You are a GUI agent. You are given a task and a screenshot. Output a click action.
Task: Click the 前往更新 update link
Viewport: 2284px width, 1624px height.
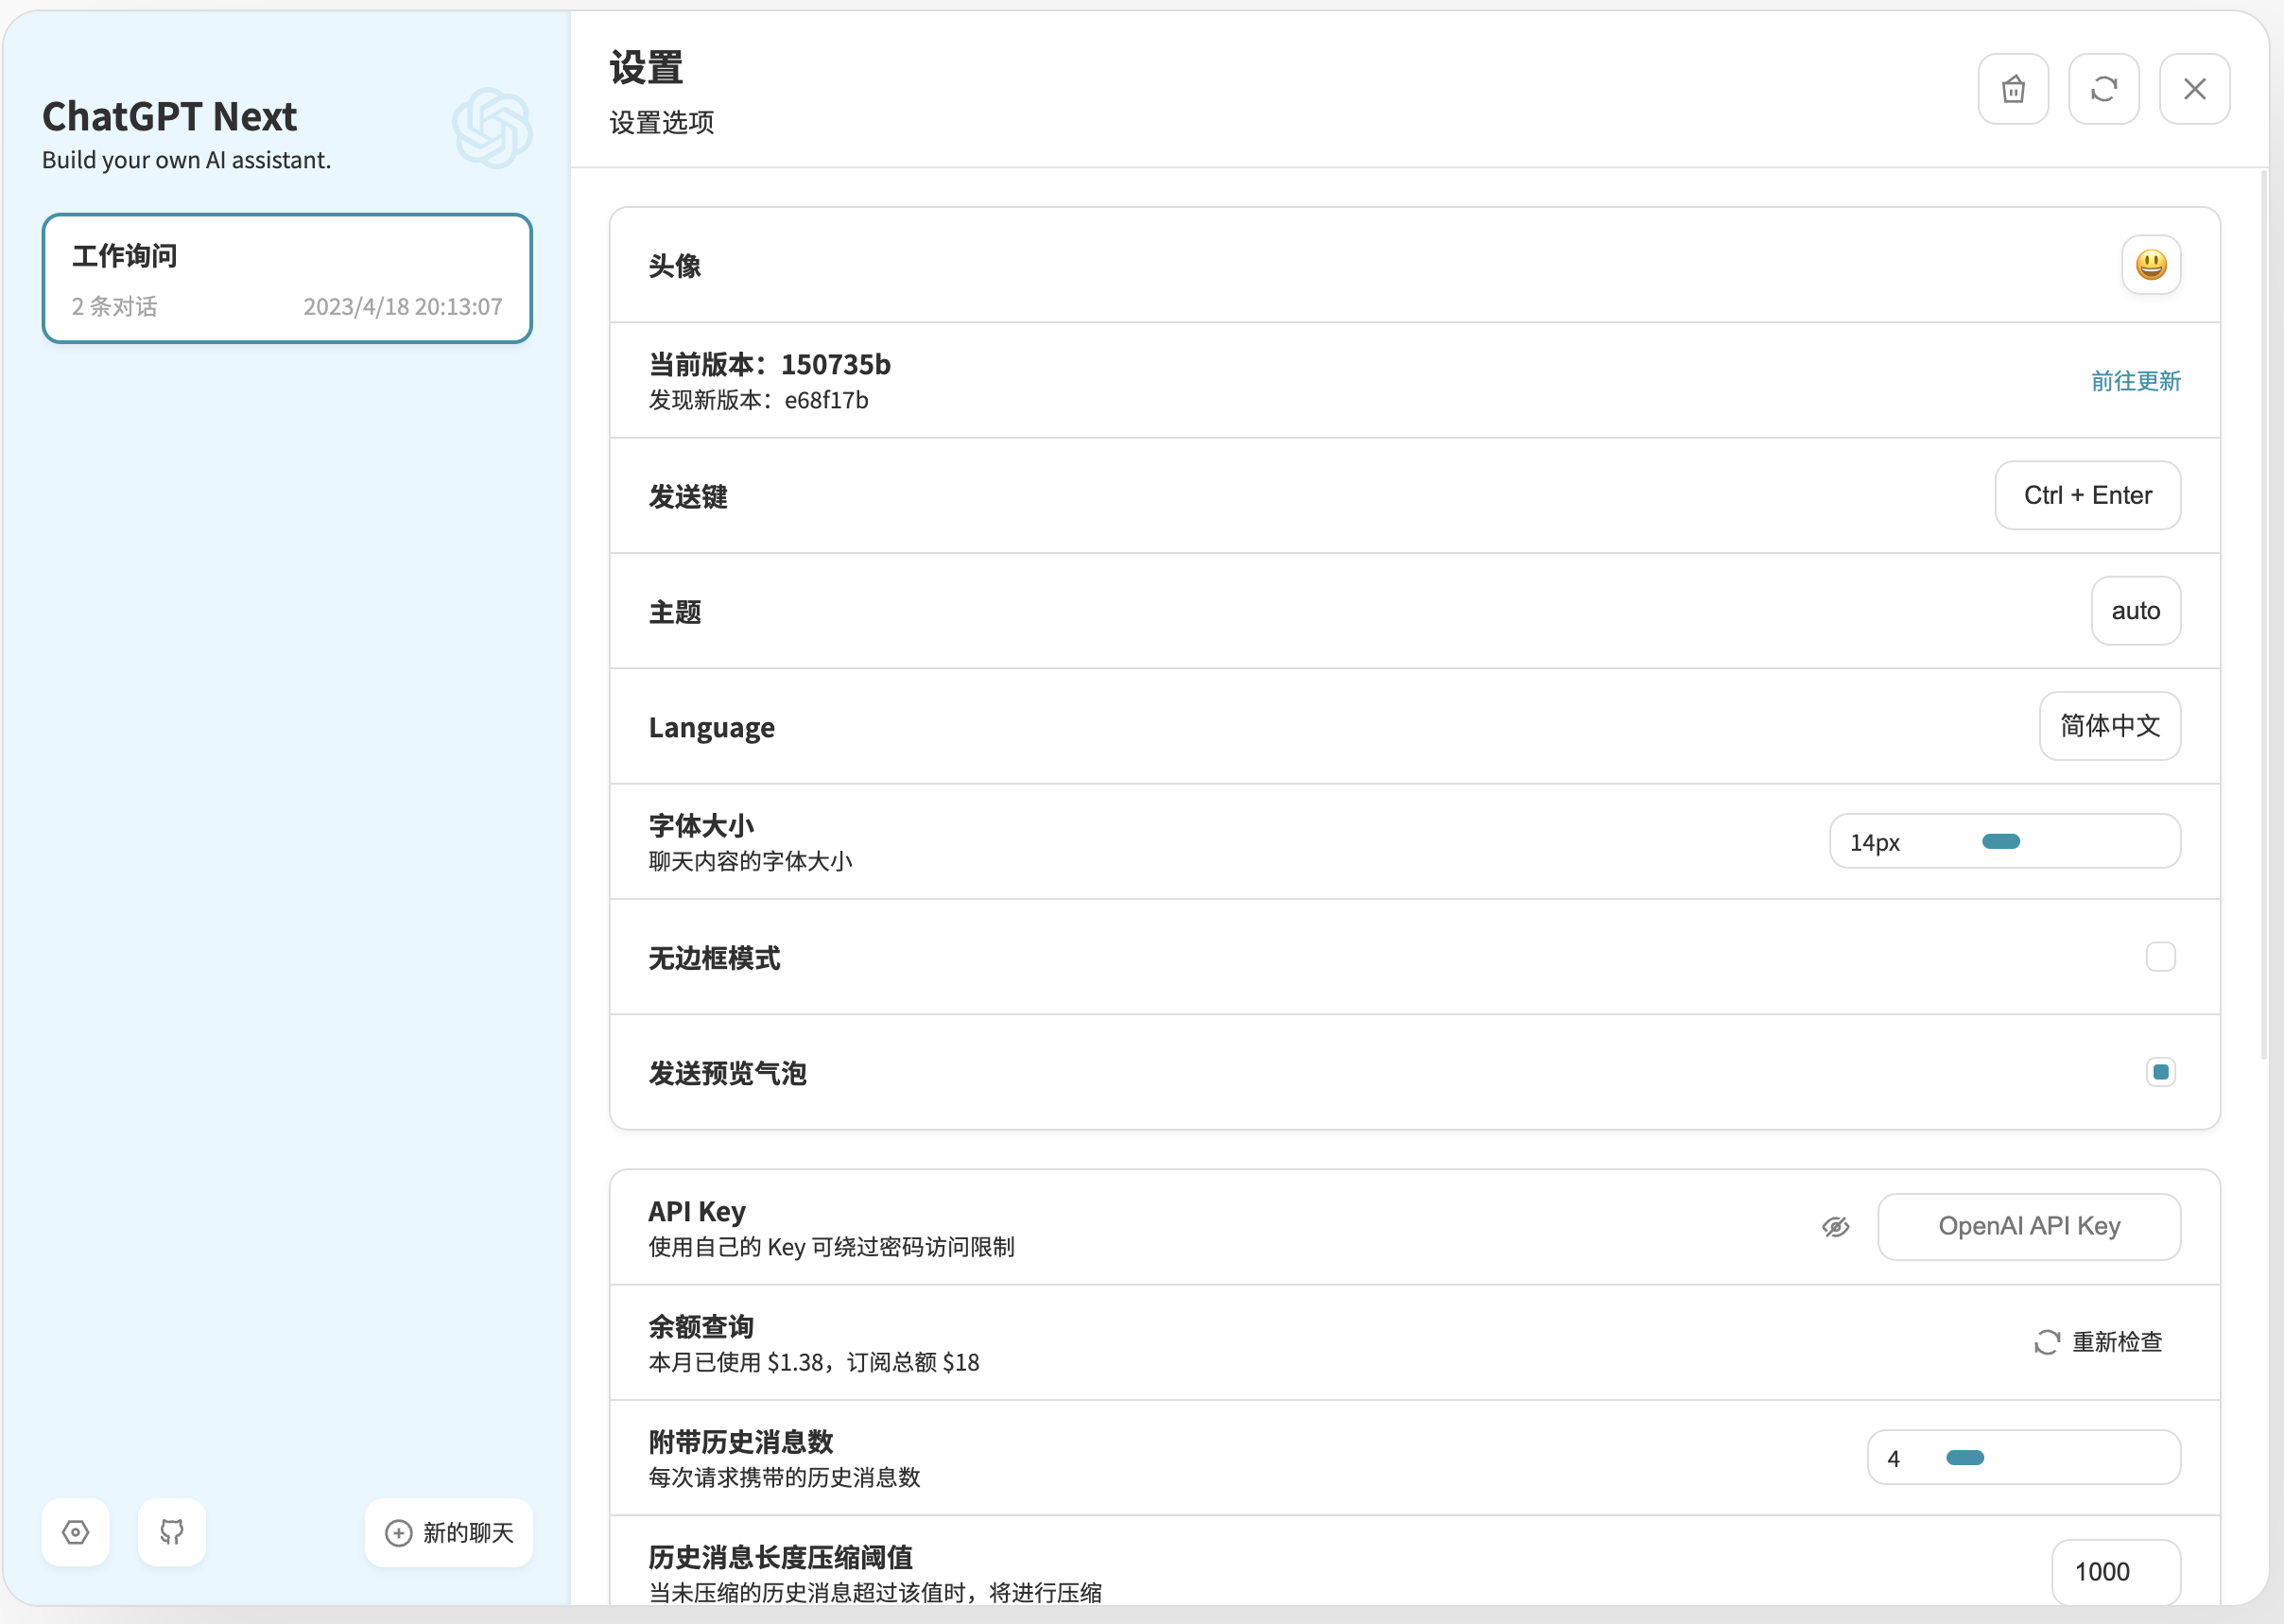[x=2136, y=381]
